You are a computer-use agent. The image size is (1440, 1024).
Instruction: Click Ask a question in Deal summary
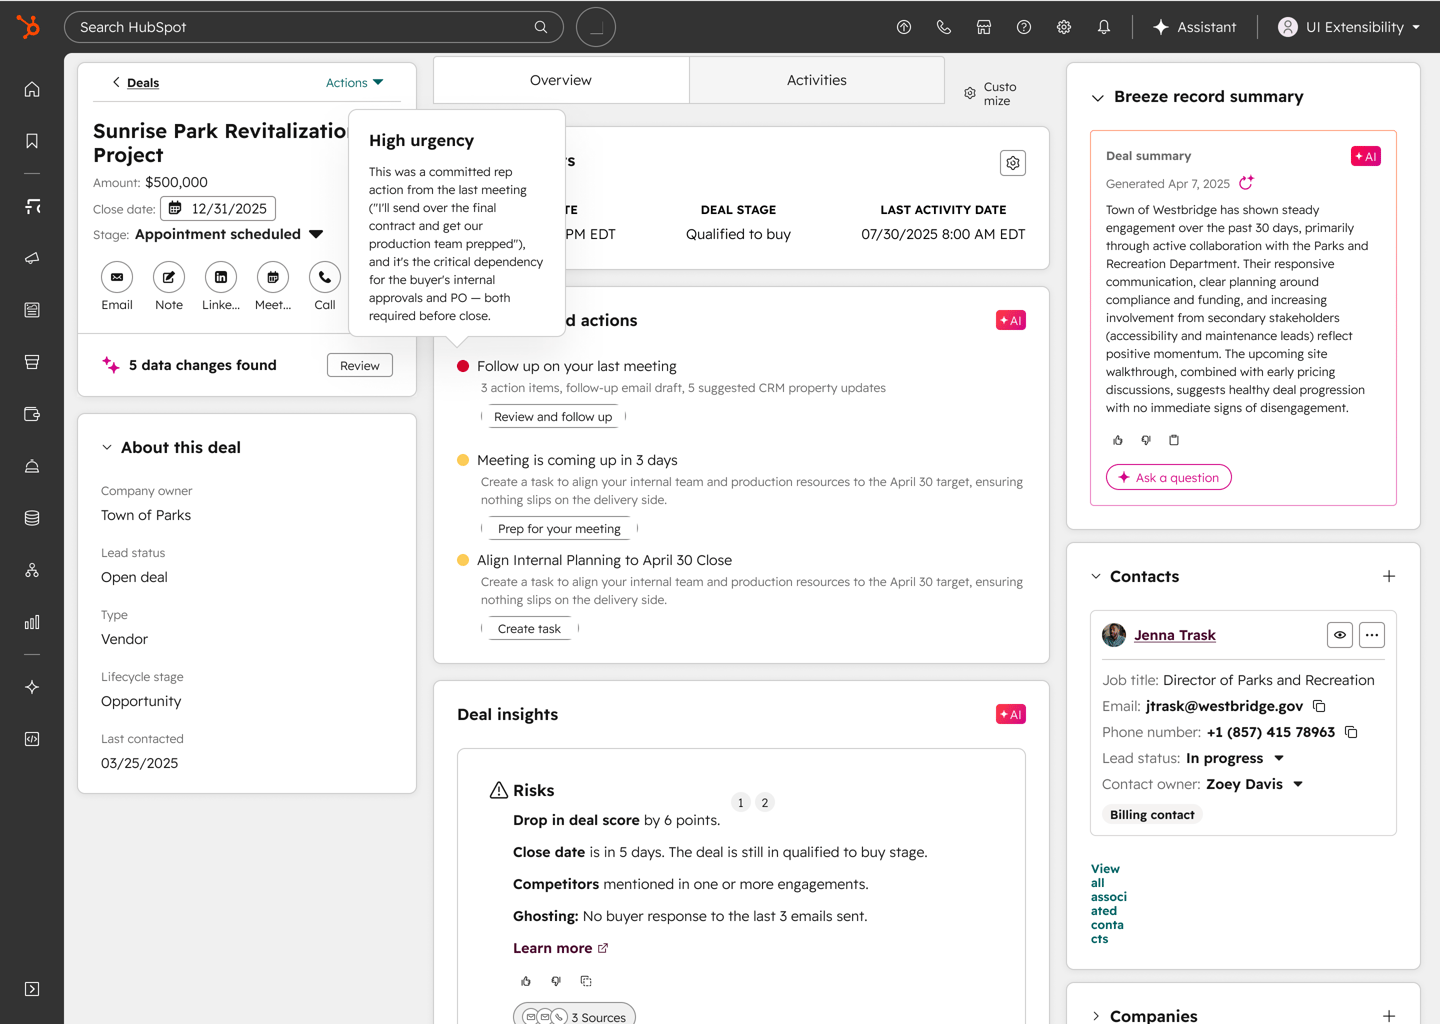point(1168,478)
